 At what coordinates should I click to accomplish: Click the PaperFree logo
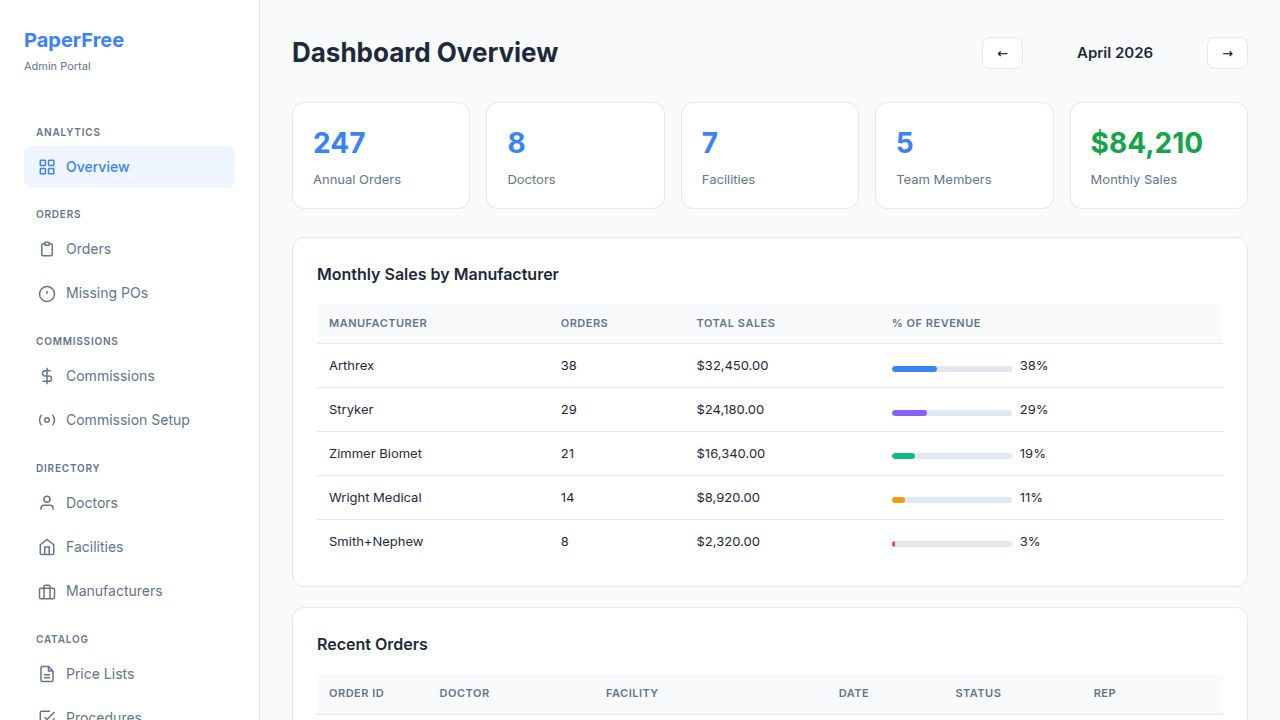(74, 40)
